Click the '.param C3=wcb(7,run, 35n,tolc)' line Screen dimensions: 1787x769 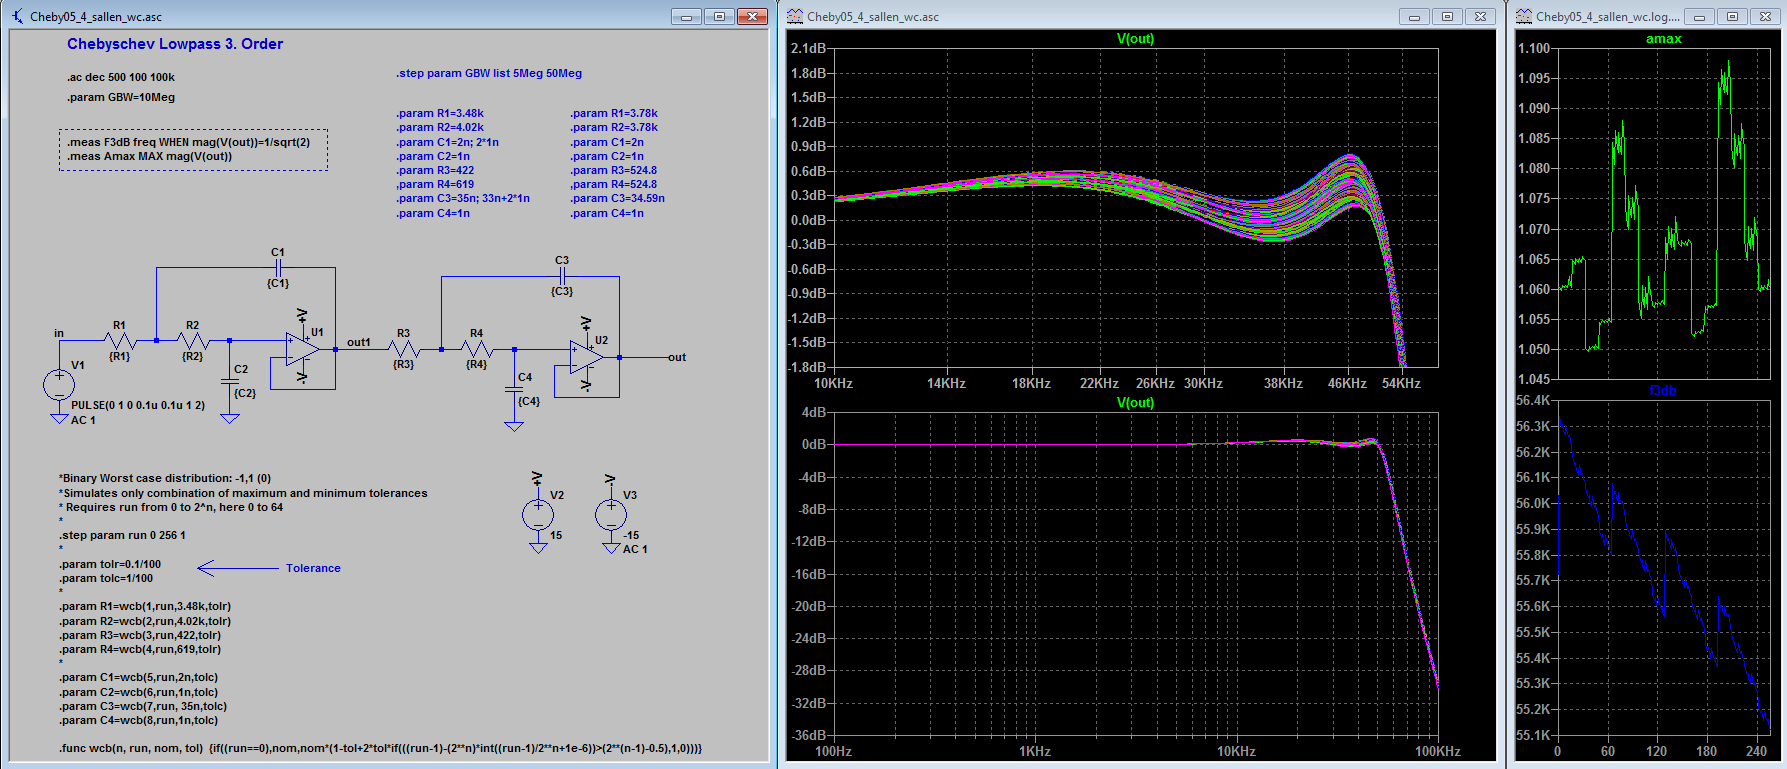point(143,706)
